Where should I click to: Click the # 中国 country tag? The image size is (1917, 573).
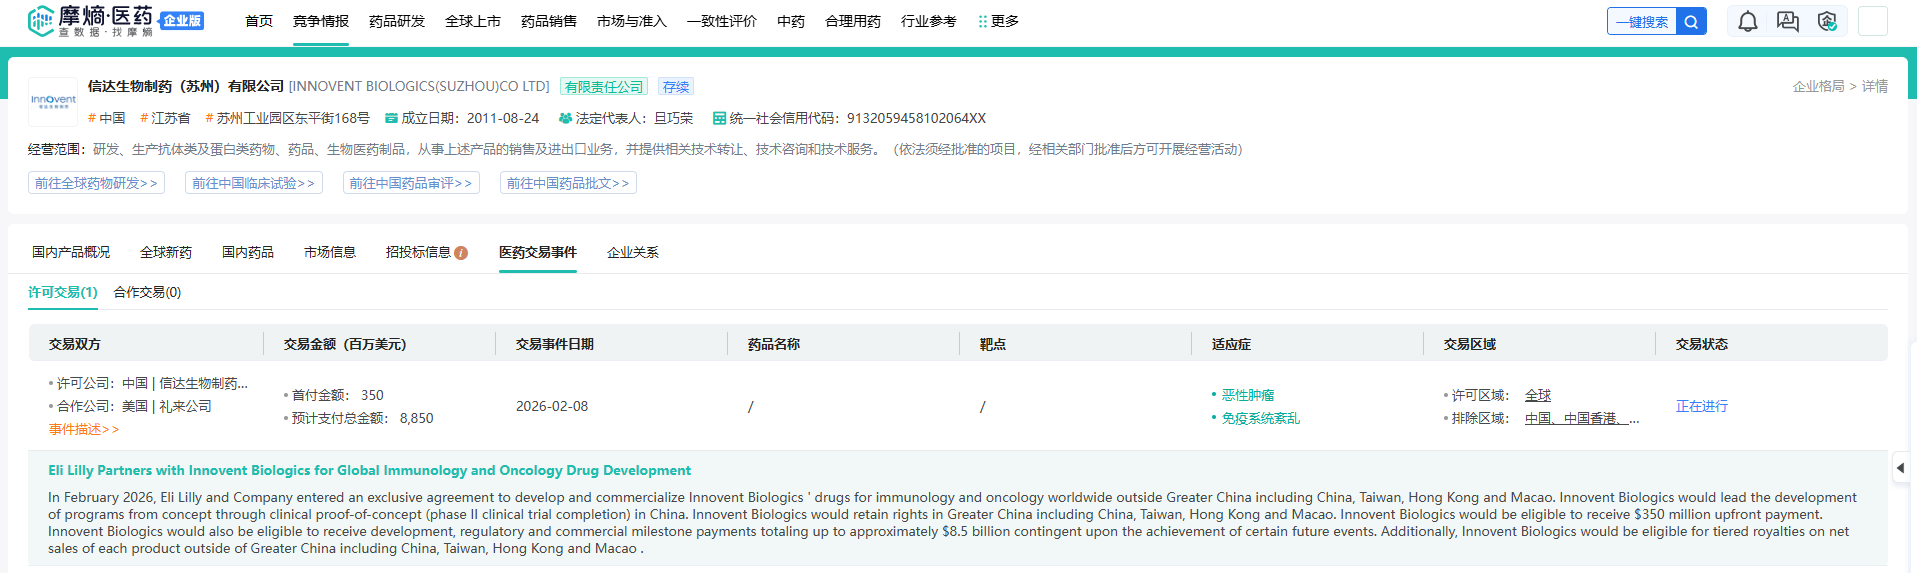pyautogui.click(x=107, y=118)
